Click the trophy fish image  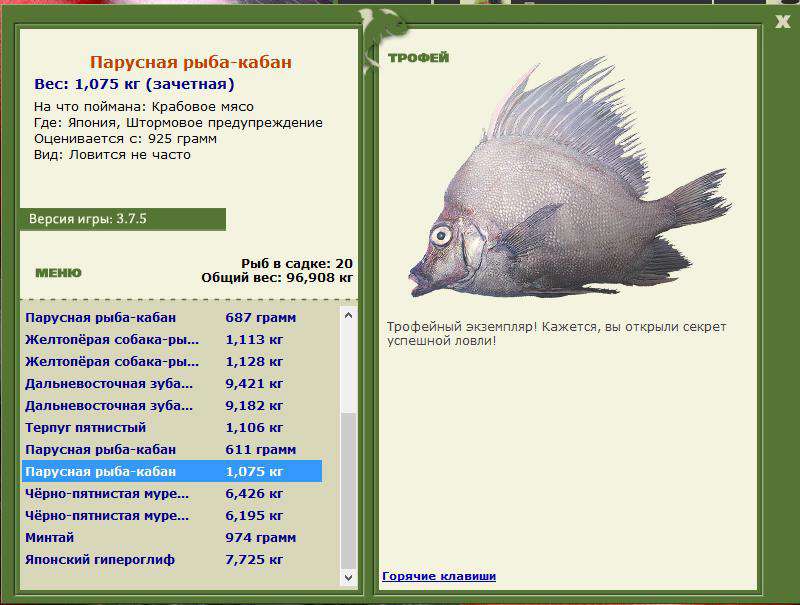[569, 179]
